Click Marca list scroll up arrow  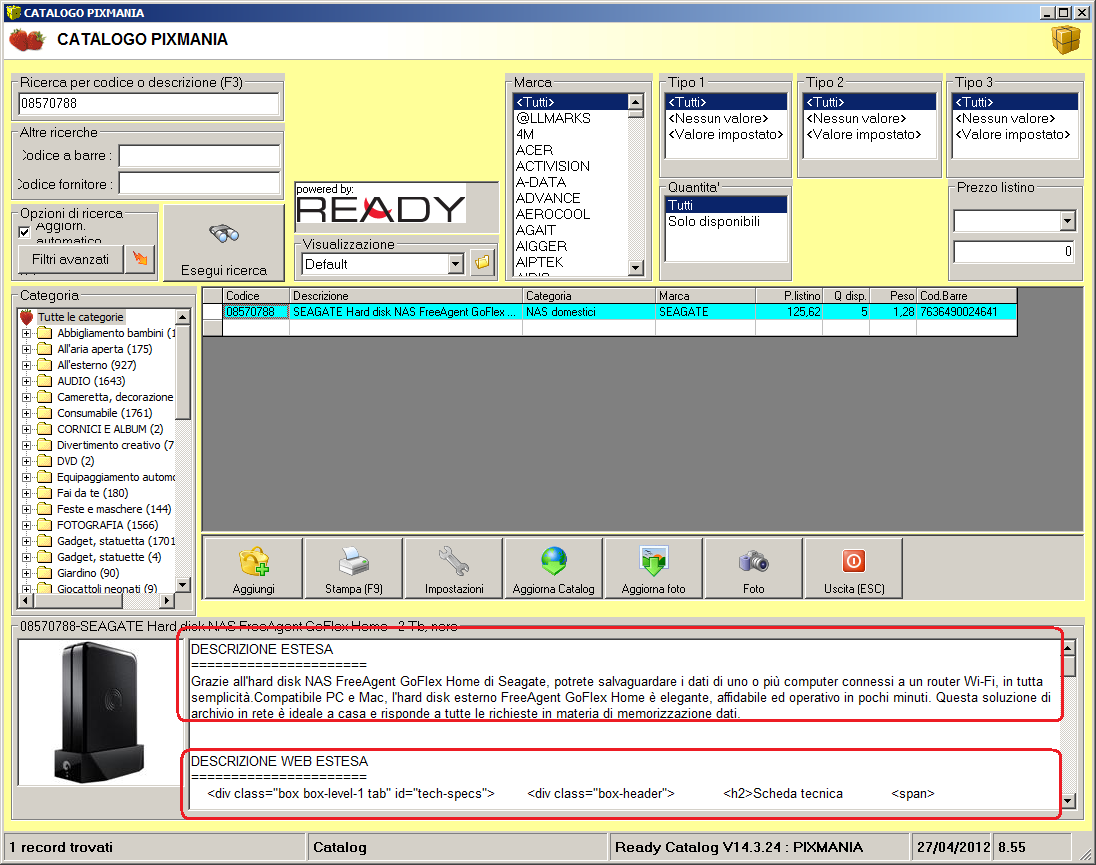(x=635, y=102)
